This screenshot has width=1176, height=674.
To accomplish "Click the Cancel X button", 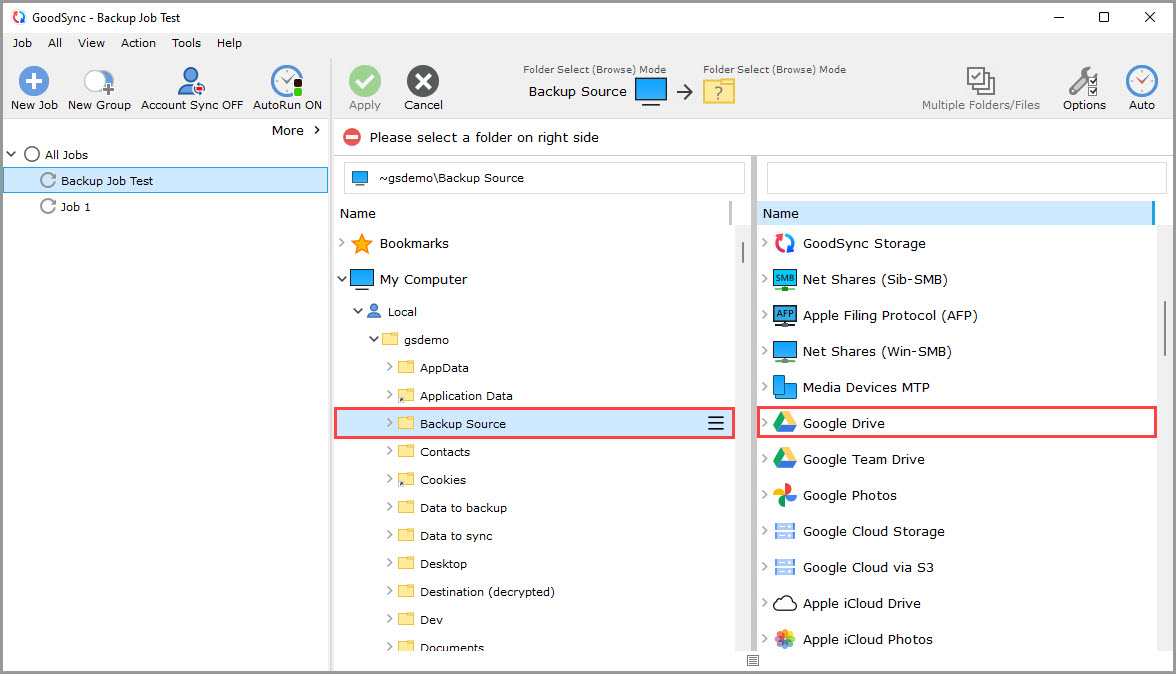I will click(x=423, y=81).
